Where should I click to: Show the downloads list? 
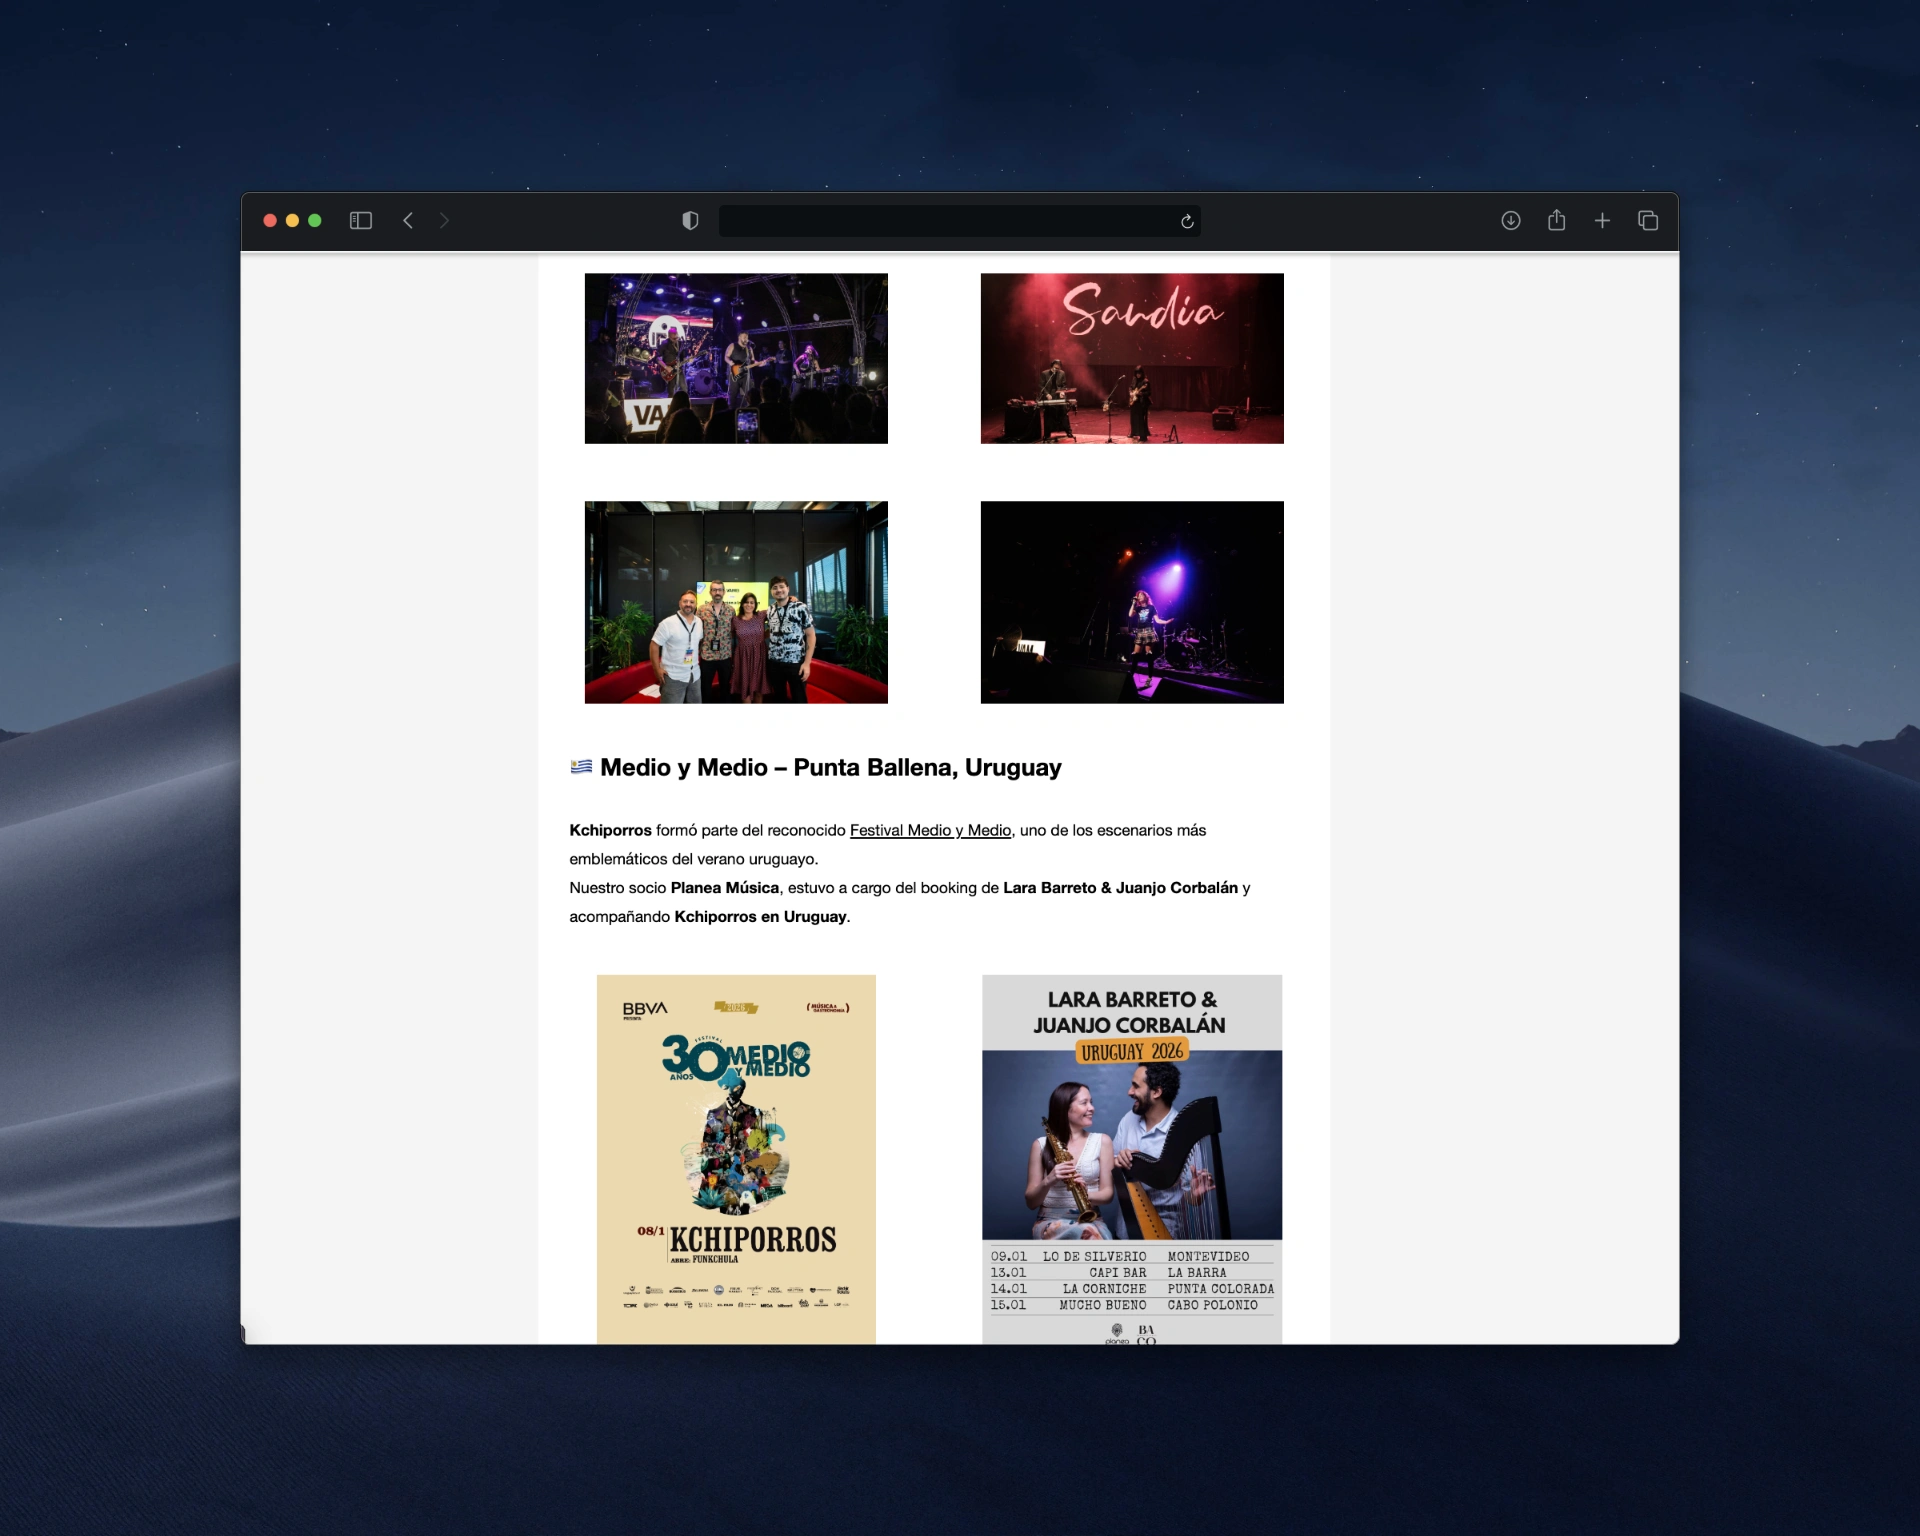(1510, 220)
